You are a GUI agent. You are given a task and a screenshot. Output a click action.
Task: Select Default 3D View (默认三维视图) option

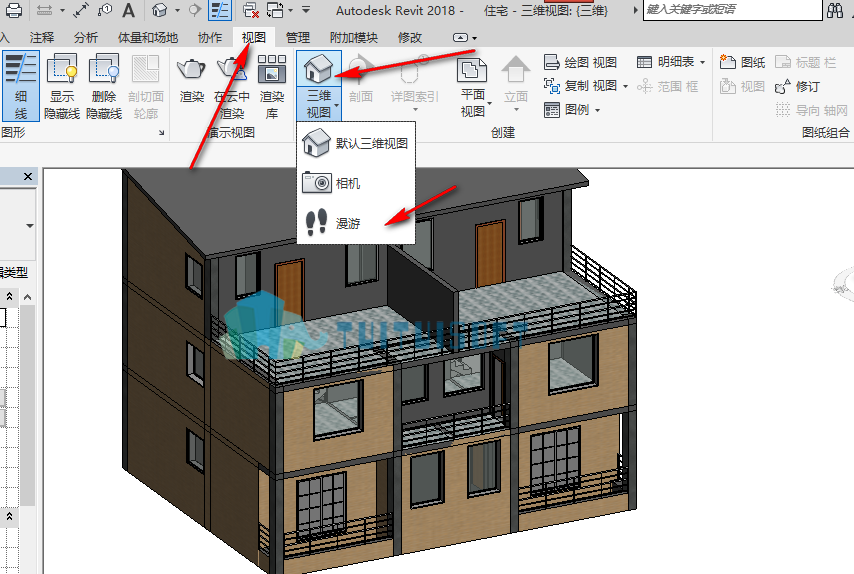pos(356,143)
